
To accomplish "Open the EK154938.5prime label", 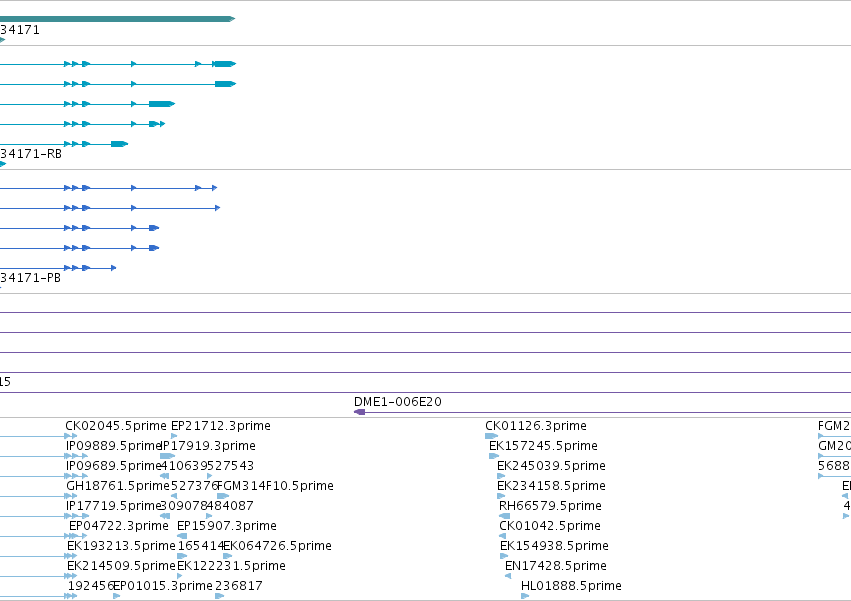I will (x=554, y=546).
